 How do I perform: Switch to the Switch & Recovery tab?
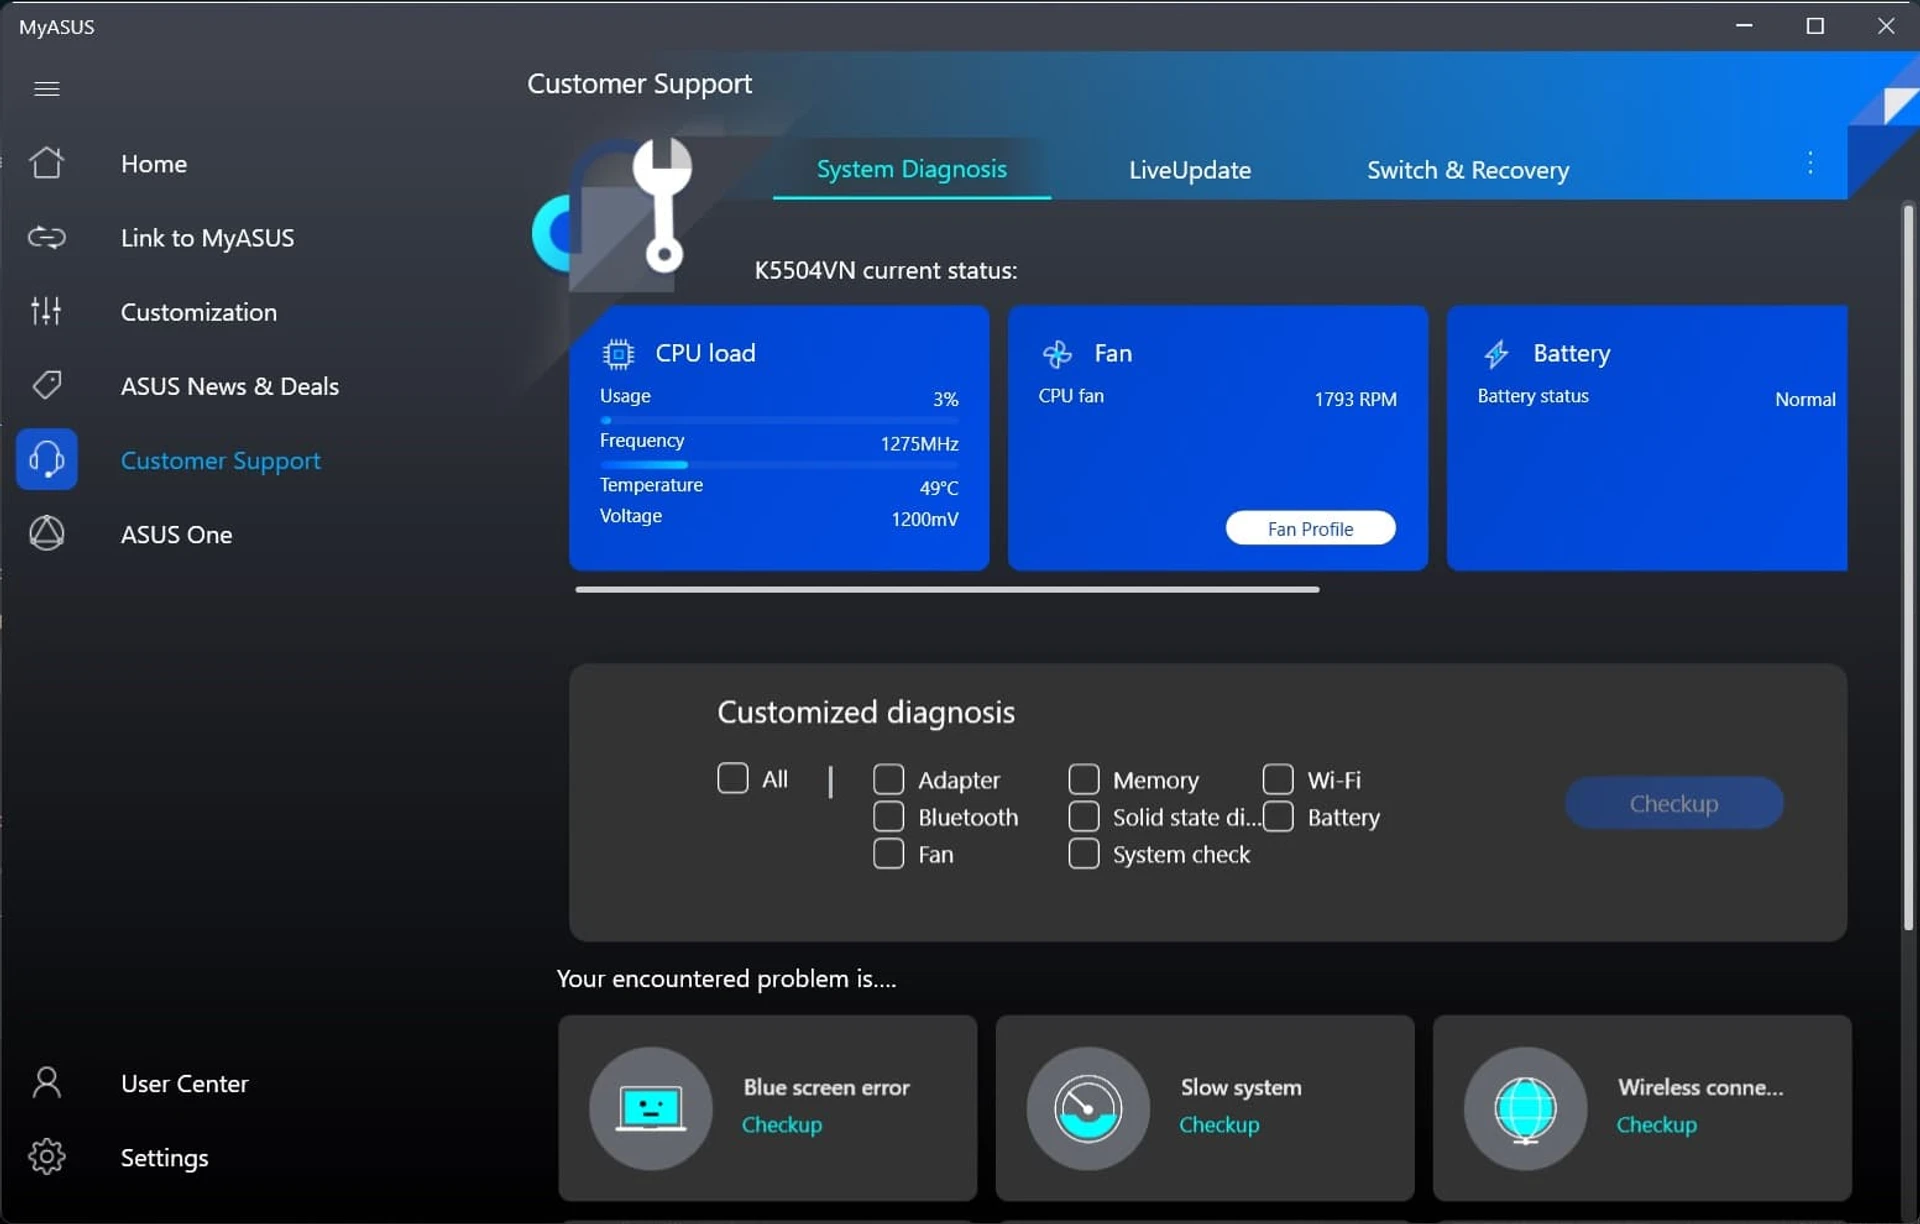(x=1467, y=170)
